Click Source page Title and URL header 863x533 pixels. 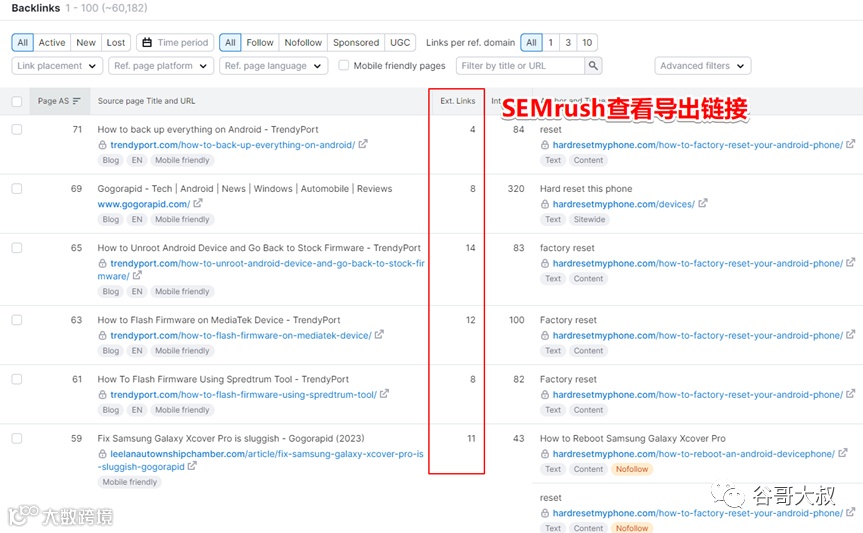146,101
